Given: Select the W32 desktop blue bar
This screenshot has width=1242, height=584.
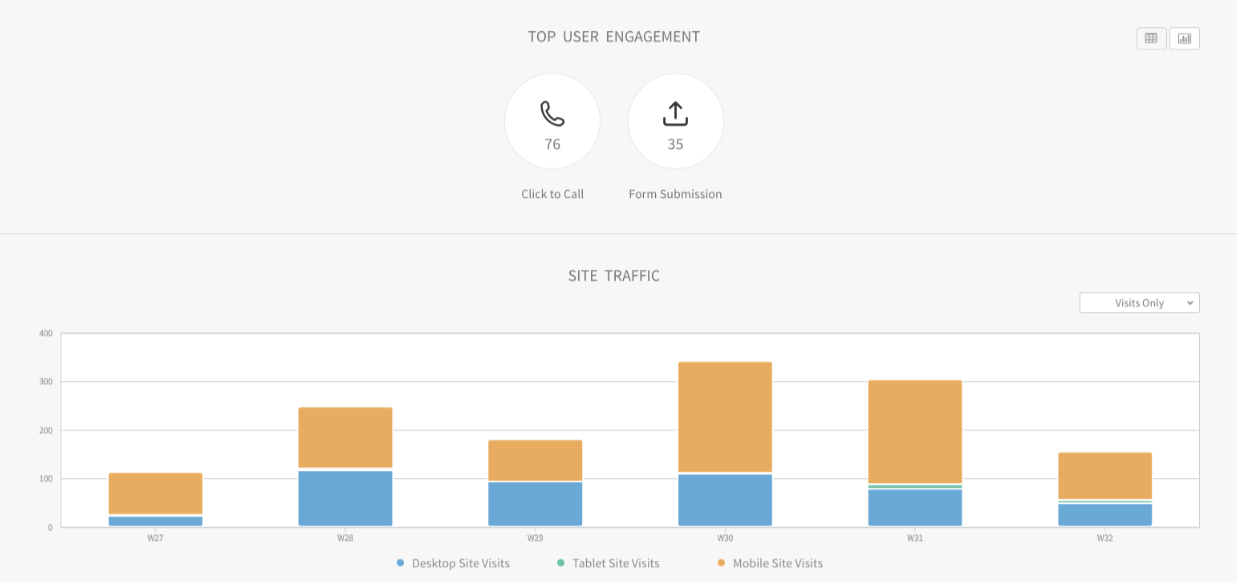Looking at the screenshot, I should (1105, 515).
